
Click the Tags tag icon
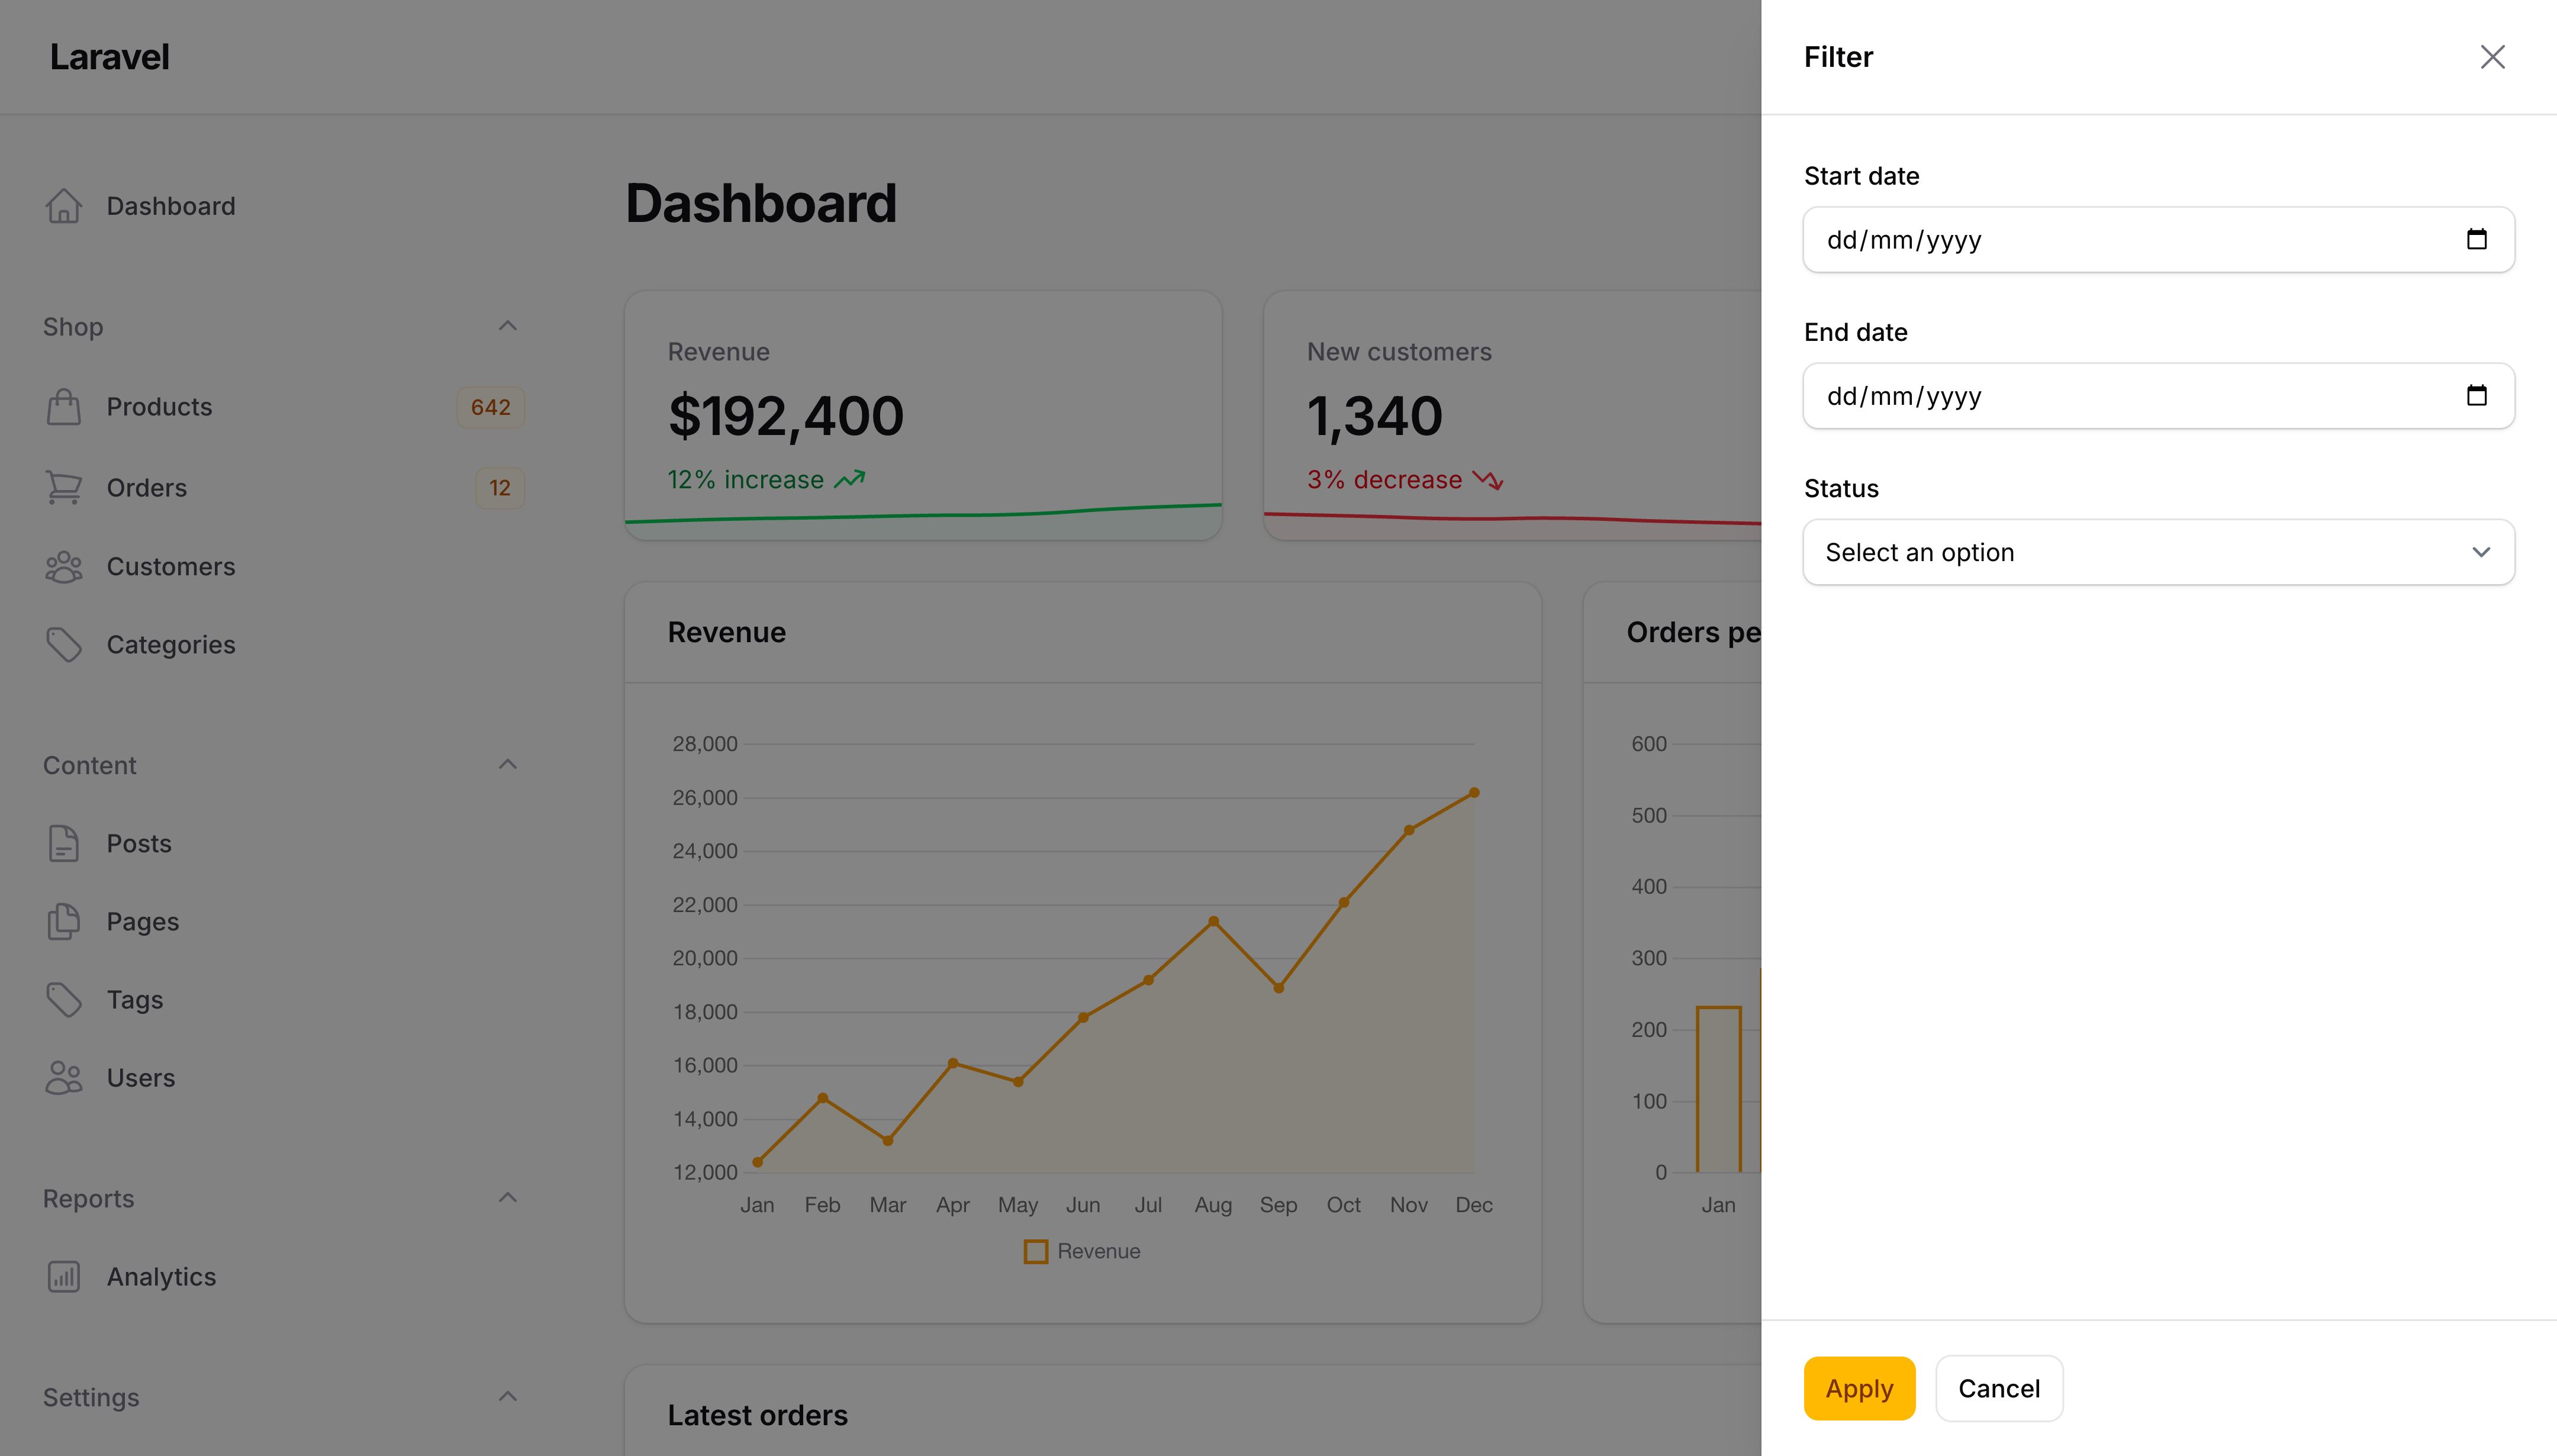tap(64, 1000)
